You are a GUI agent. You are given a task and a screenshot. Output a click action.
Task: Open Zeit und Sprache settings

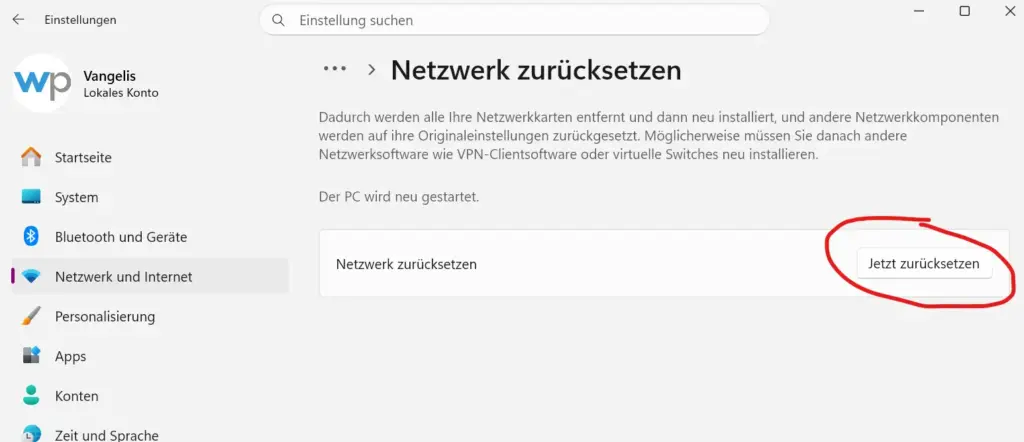pyautogui.click(x=150, y=432)
